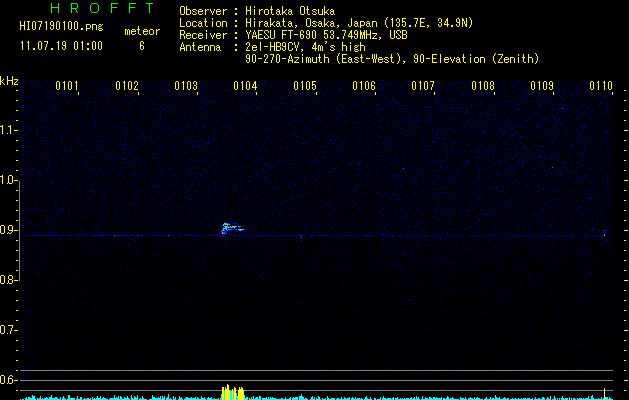629x400 pixels.
Task: Click the timestamp 11.07.19 01:00
Action: pos(61,46)
